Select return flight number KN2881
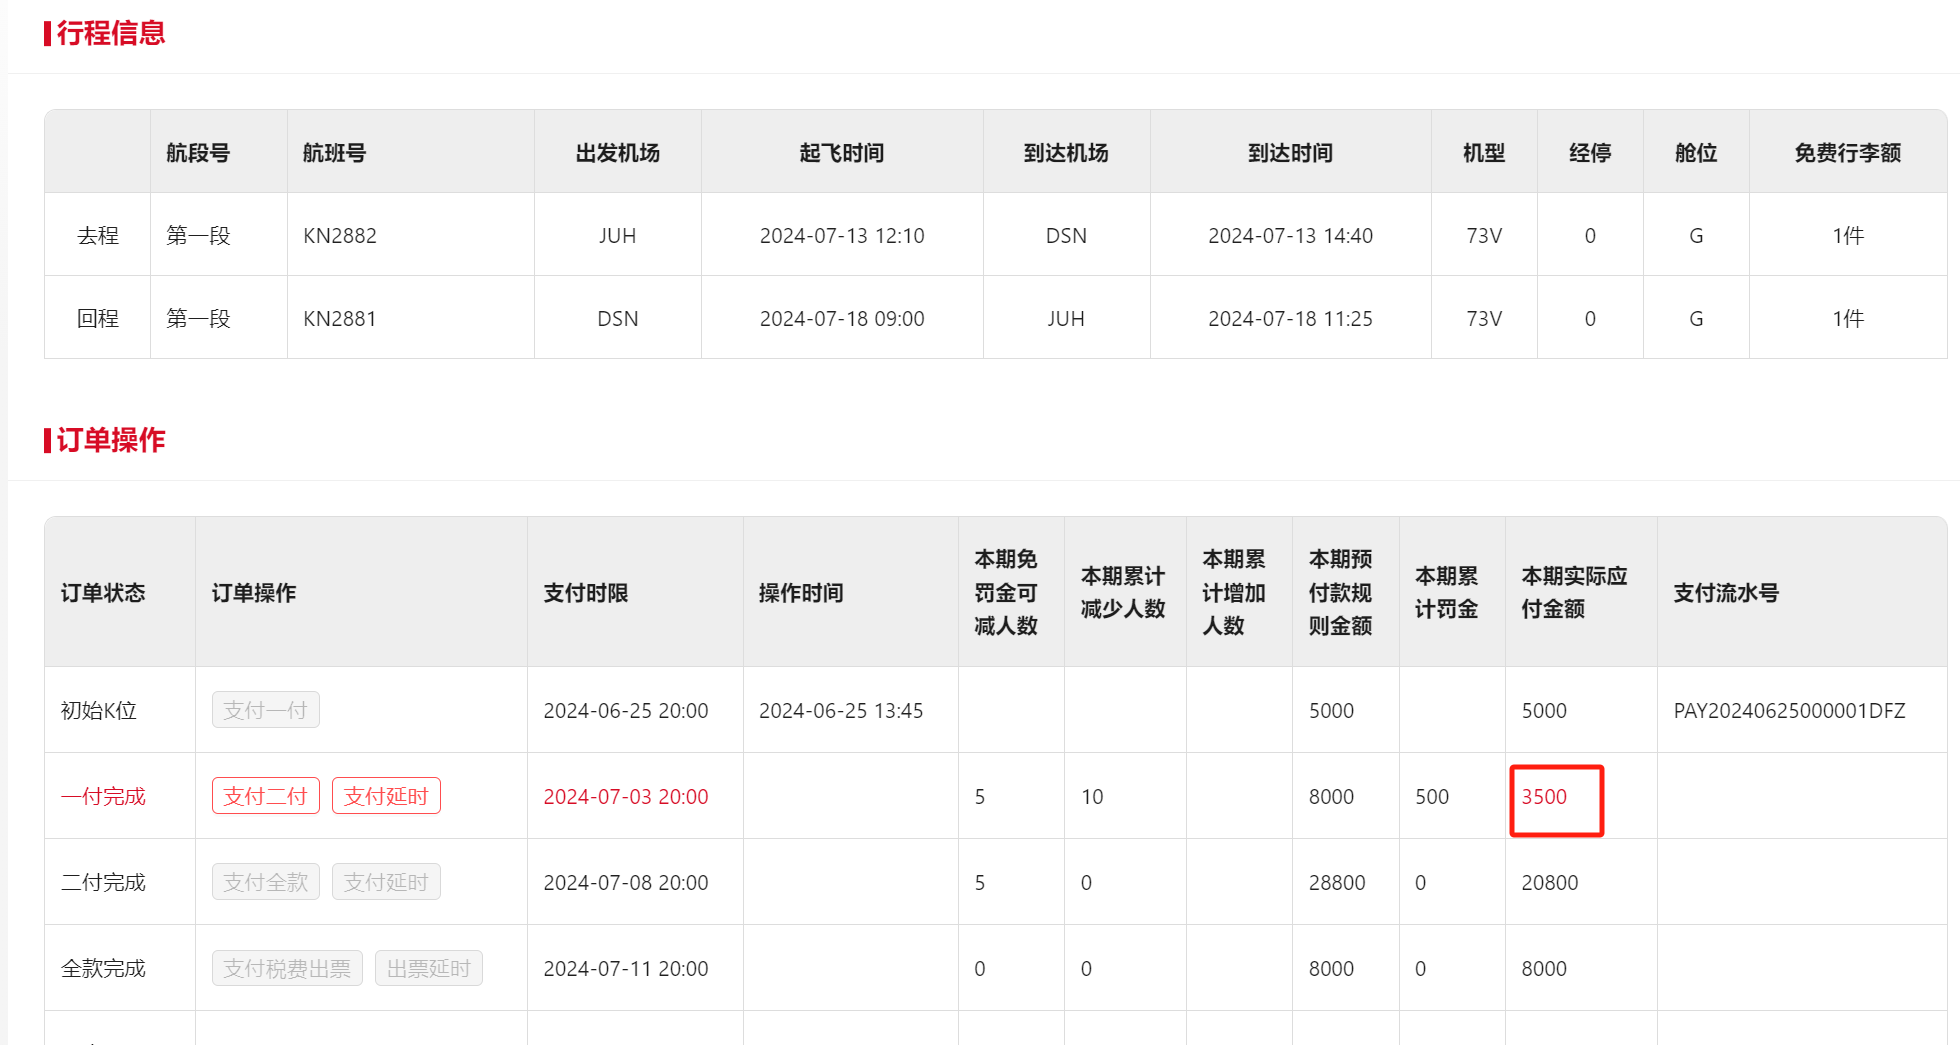The image size is (1960, 1045). pyautogui.click(x=340, y=319)
